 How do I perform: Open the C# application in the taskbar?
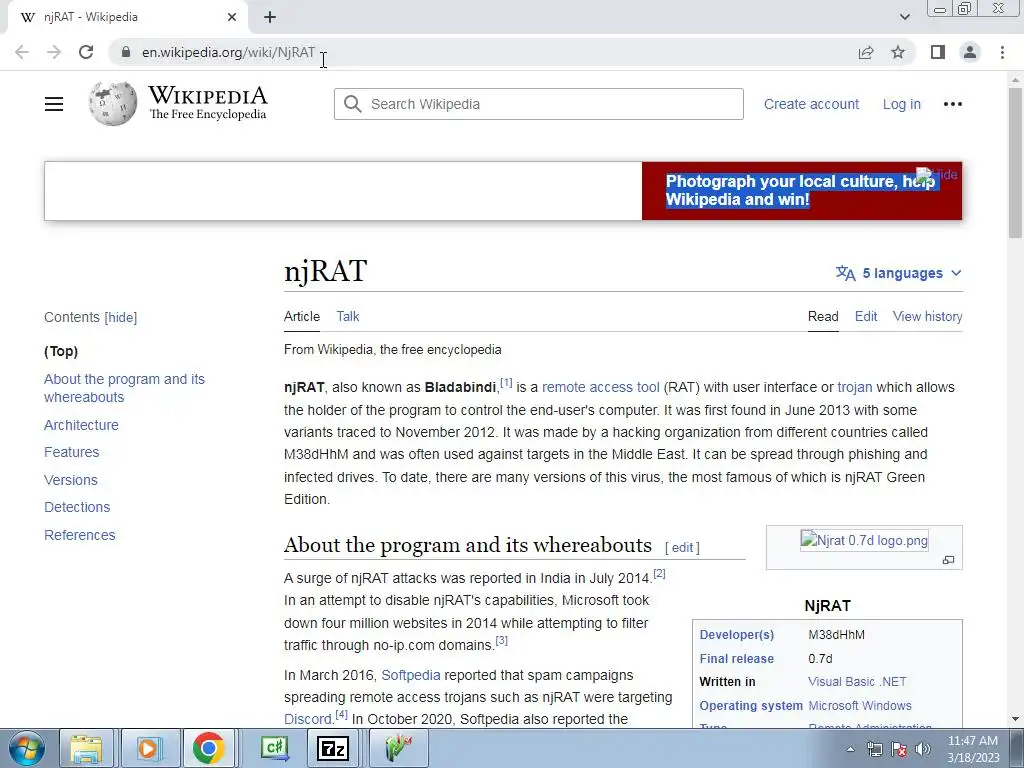[274, 748]
